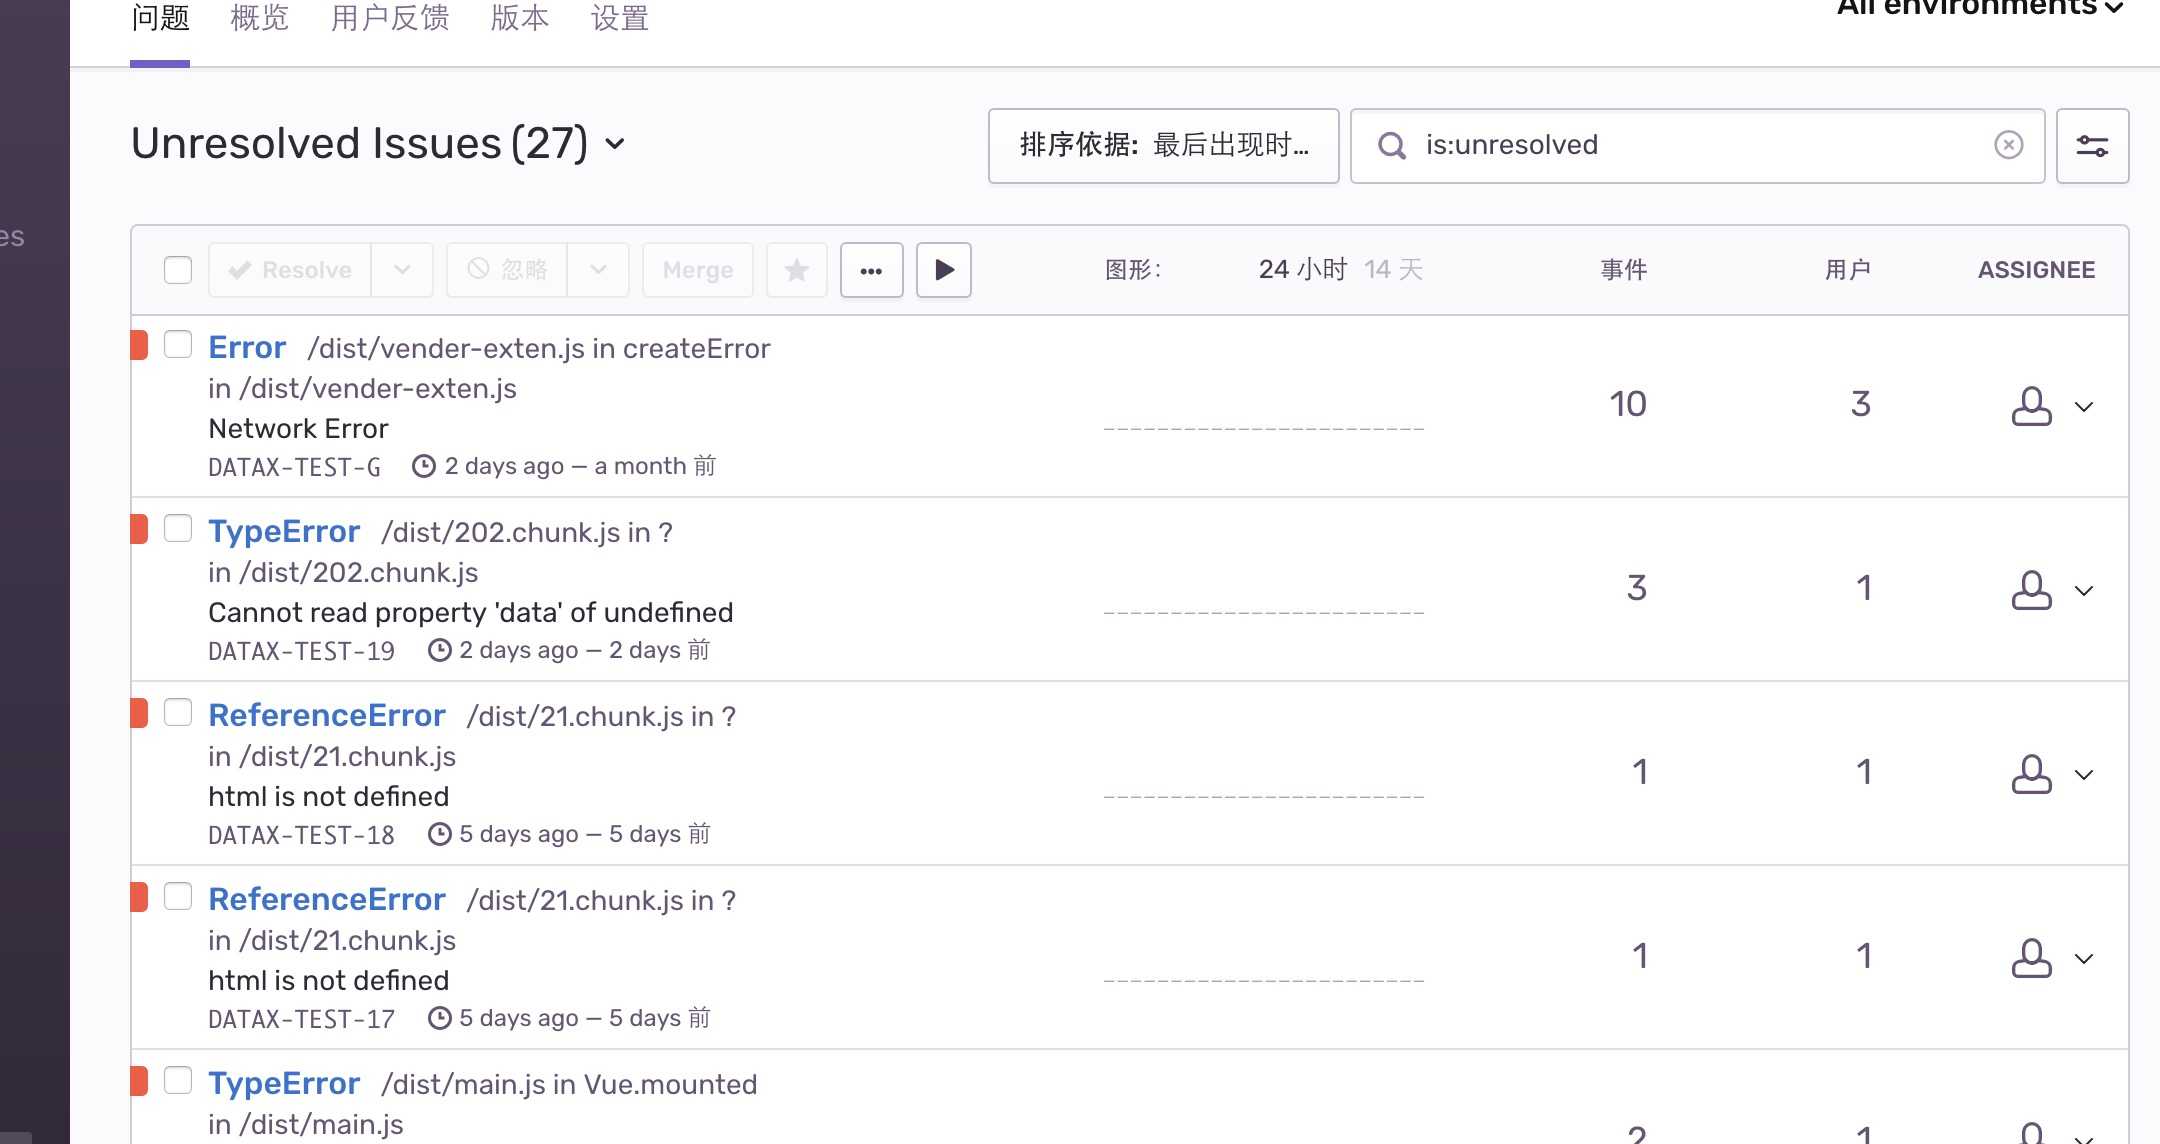Viewport: 2160px width, 1144px height.
Task: Open advanced search filter settings icon
Action: (x=2092, y=146)
